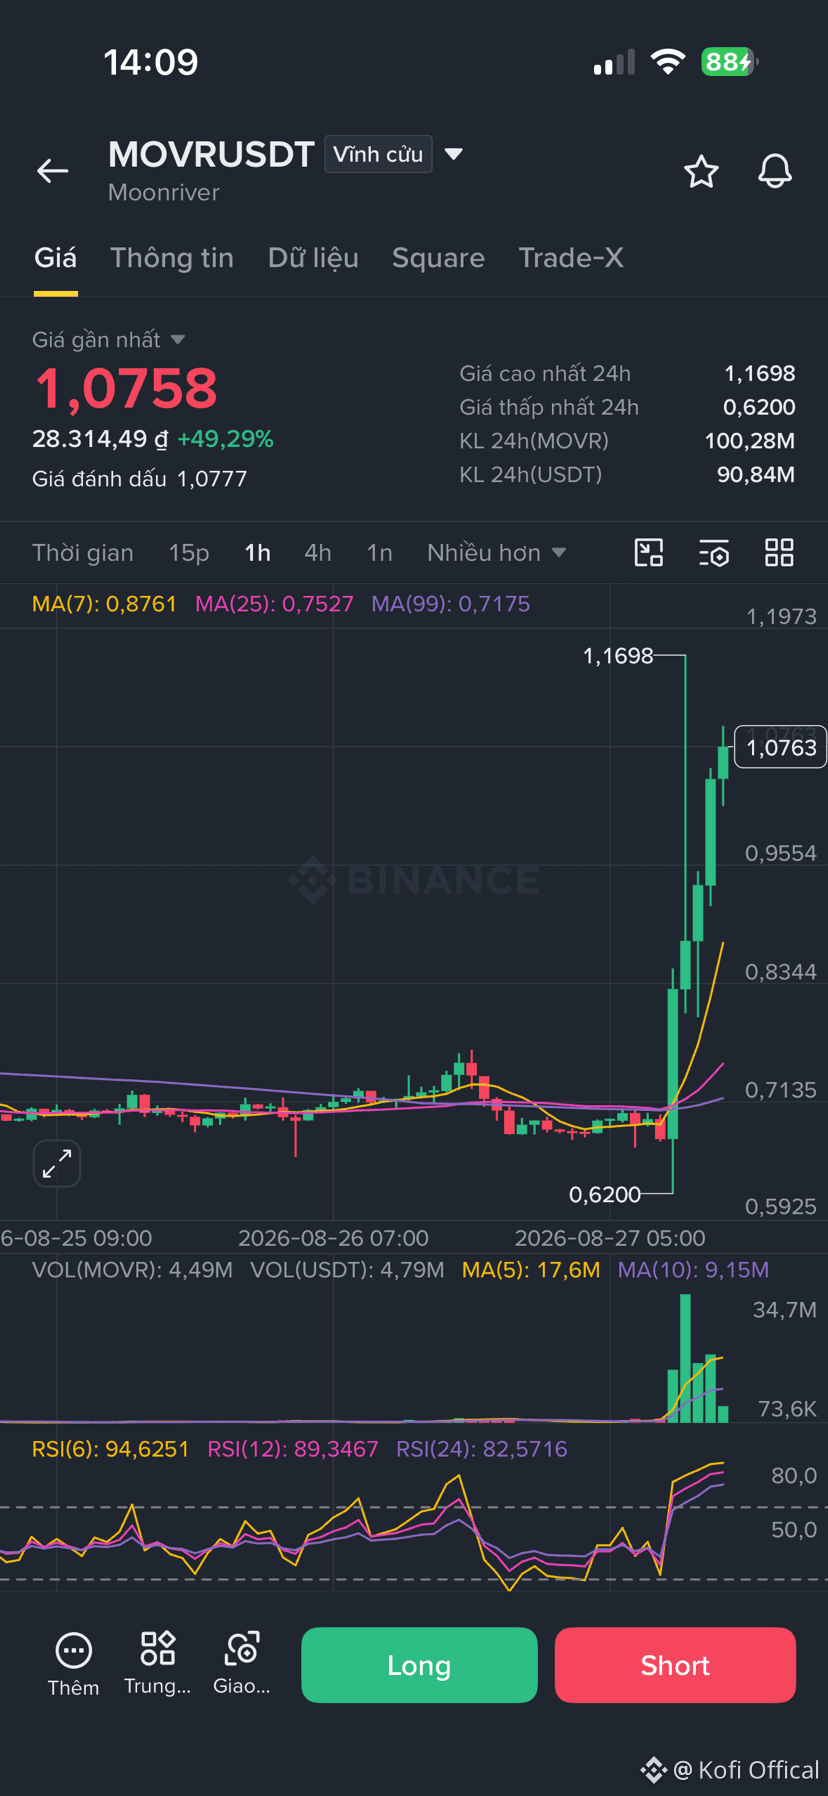Open the Trade-X tab
Screen dimensions: 828x1796
tap(571, 258)
